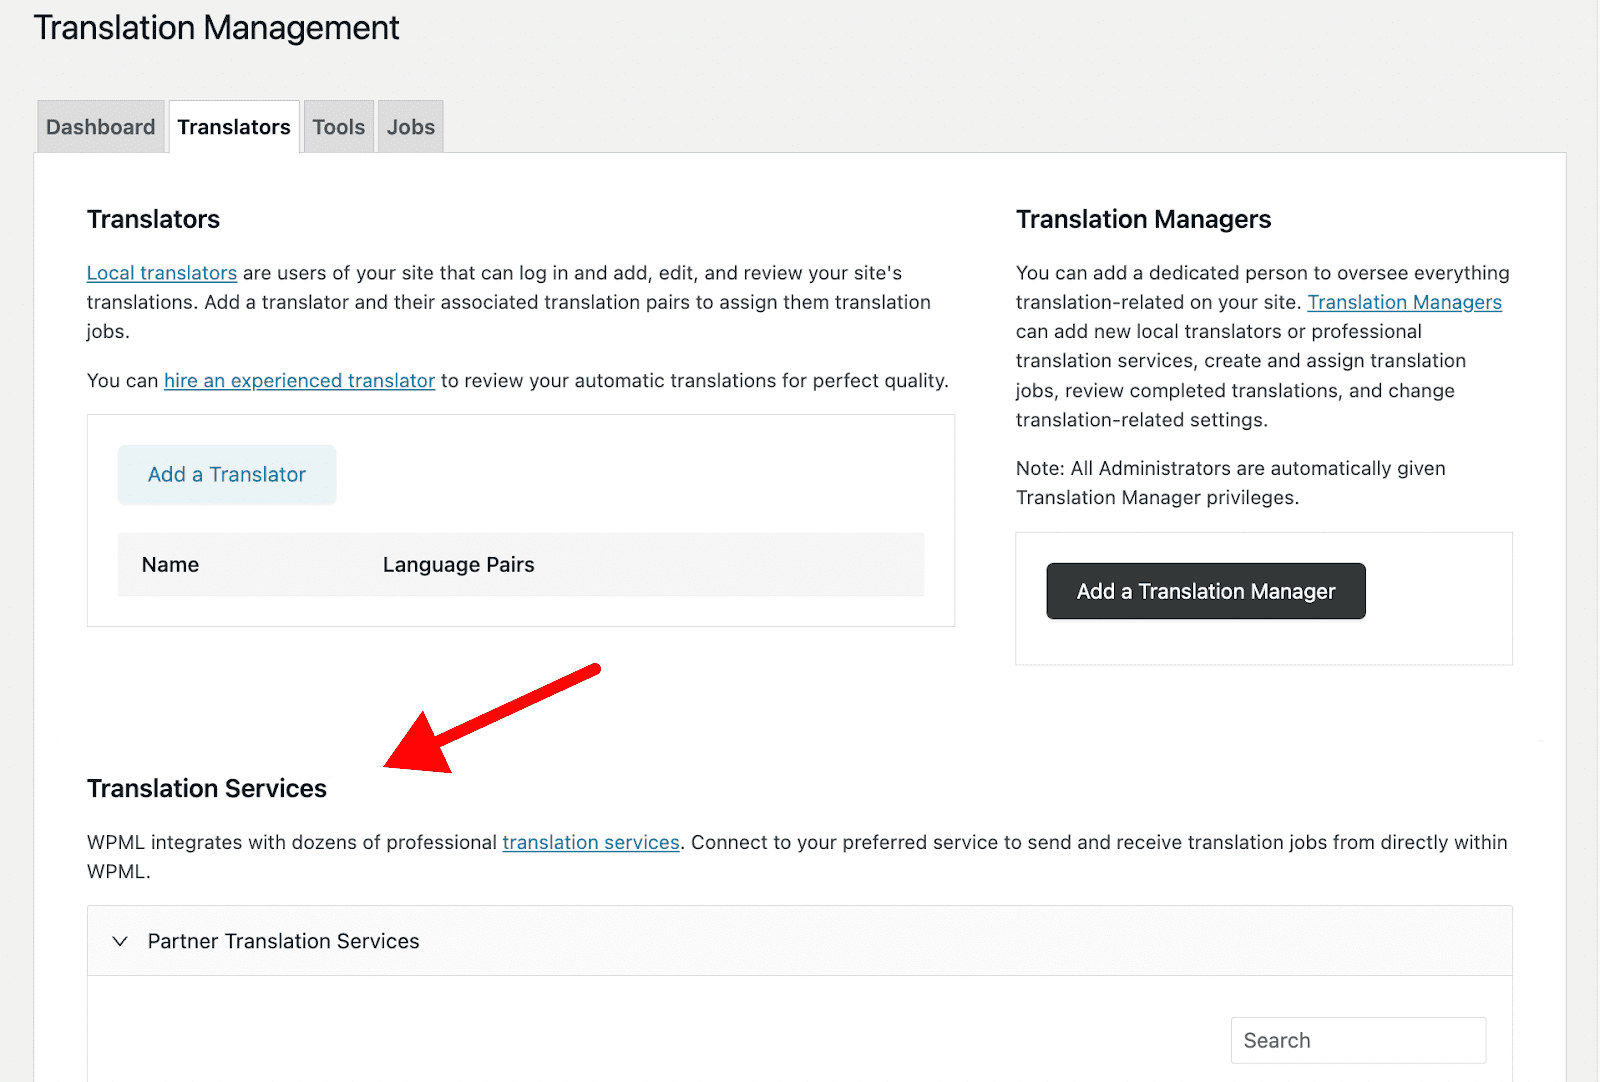
Task: Click the Translation Services heading
Action: click(206, 788)
